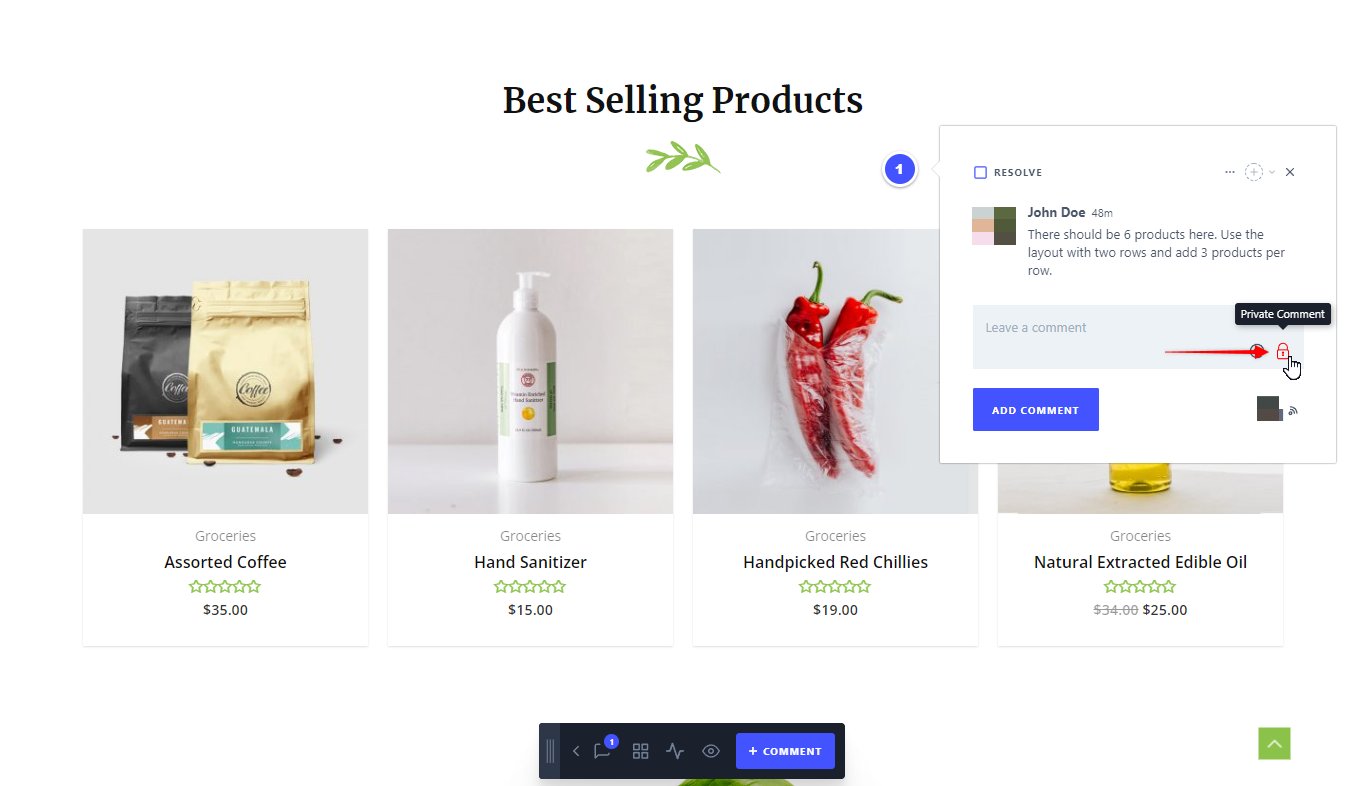This screenshot has height=786, width=1366.
Task: Check the Resolve checkbox
Action: [981, 172]
